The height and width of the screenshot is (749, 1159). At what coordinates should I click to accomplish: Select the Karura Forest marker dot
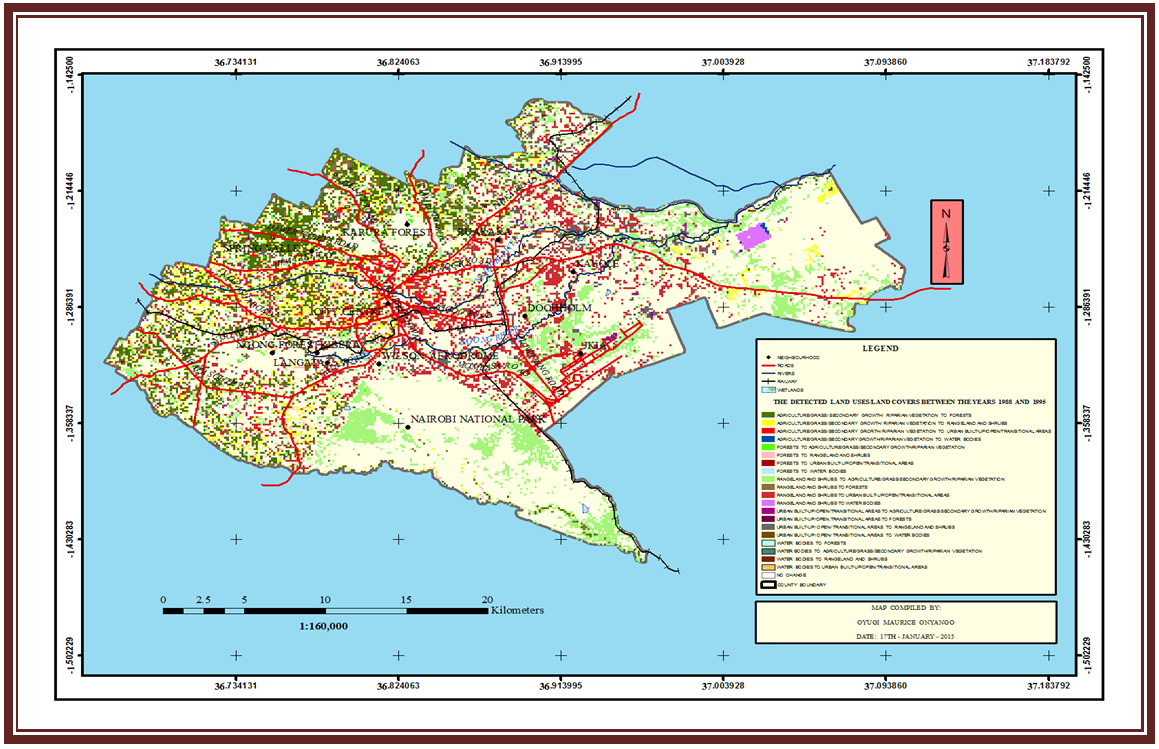pos(408,224)
